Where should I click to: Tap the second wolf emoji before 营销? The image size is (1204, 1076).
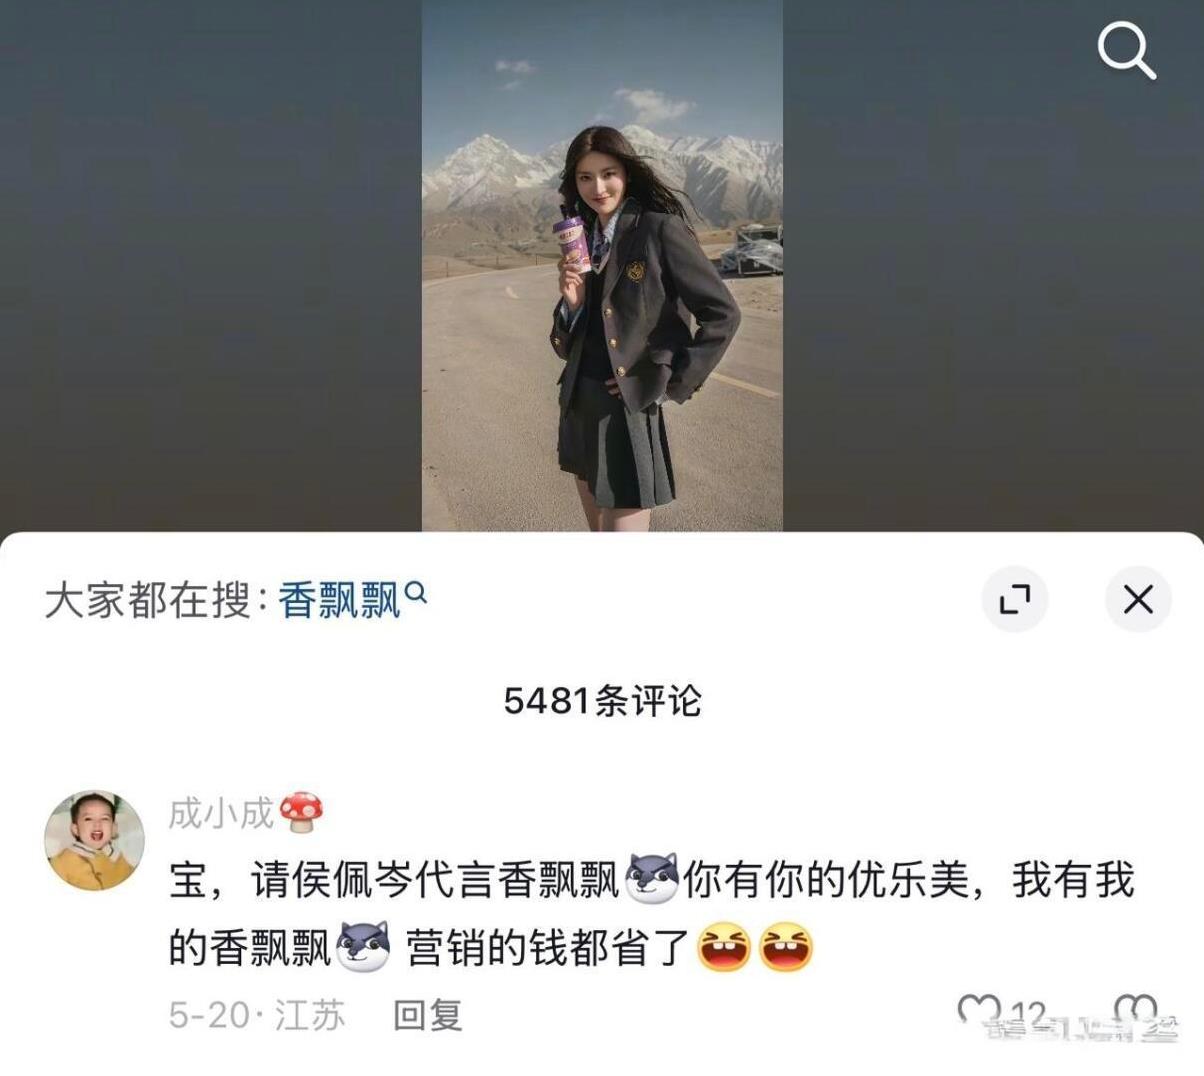point(364,948)
